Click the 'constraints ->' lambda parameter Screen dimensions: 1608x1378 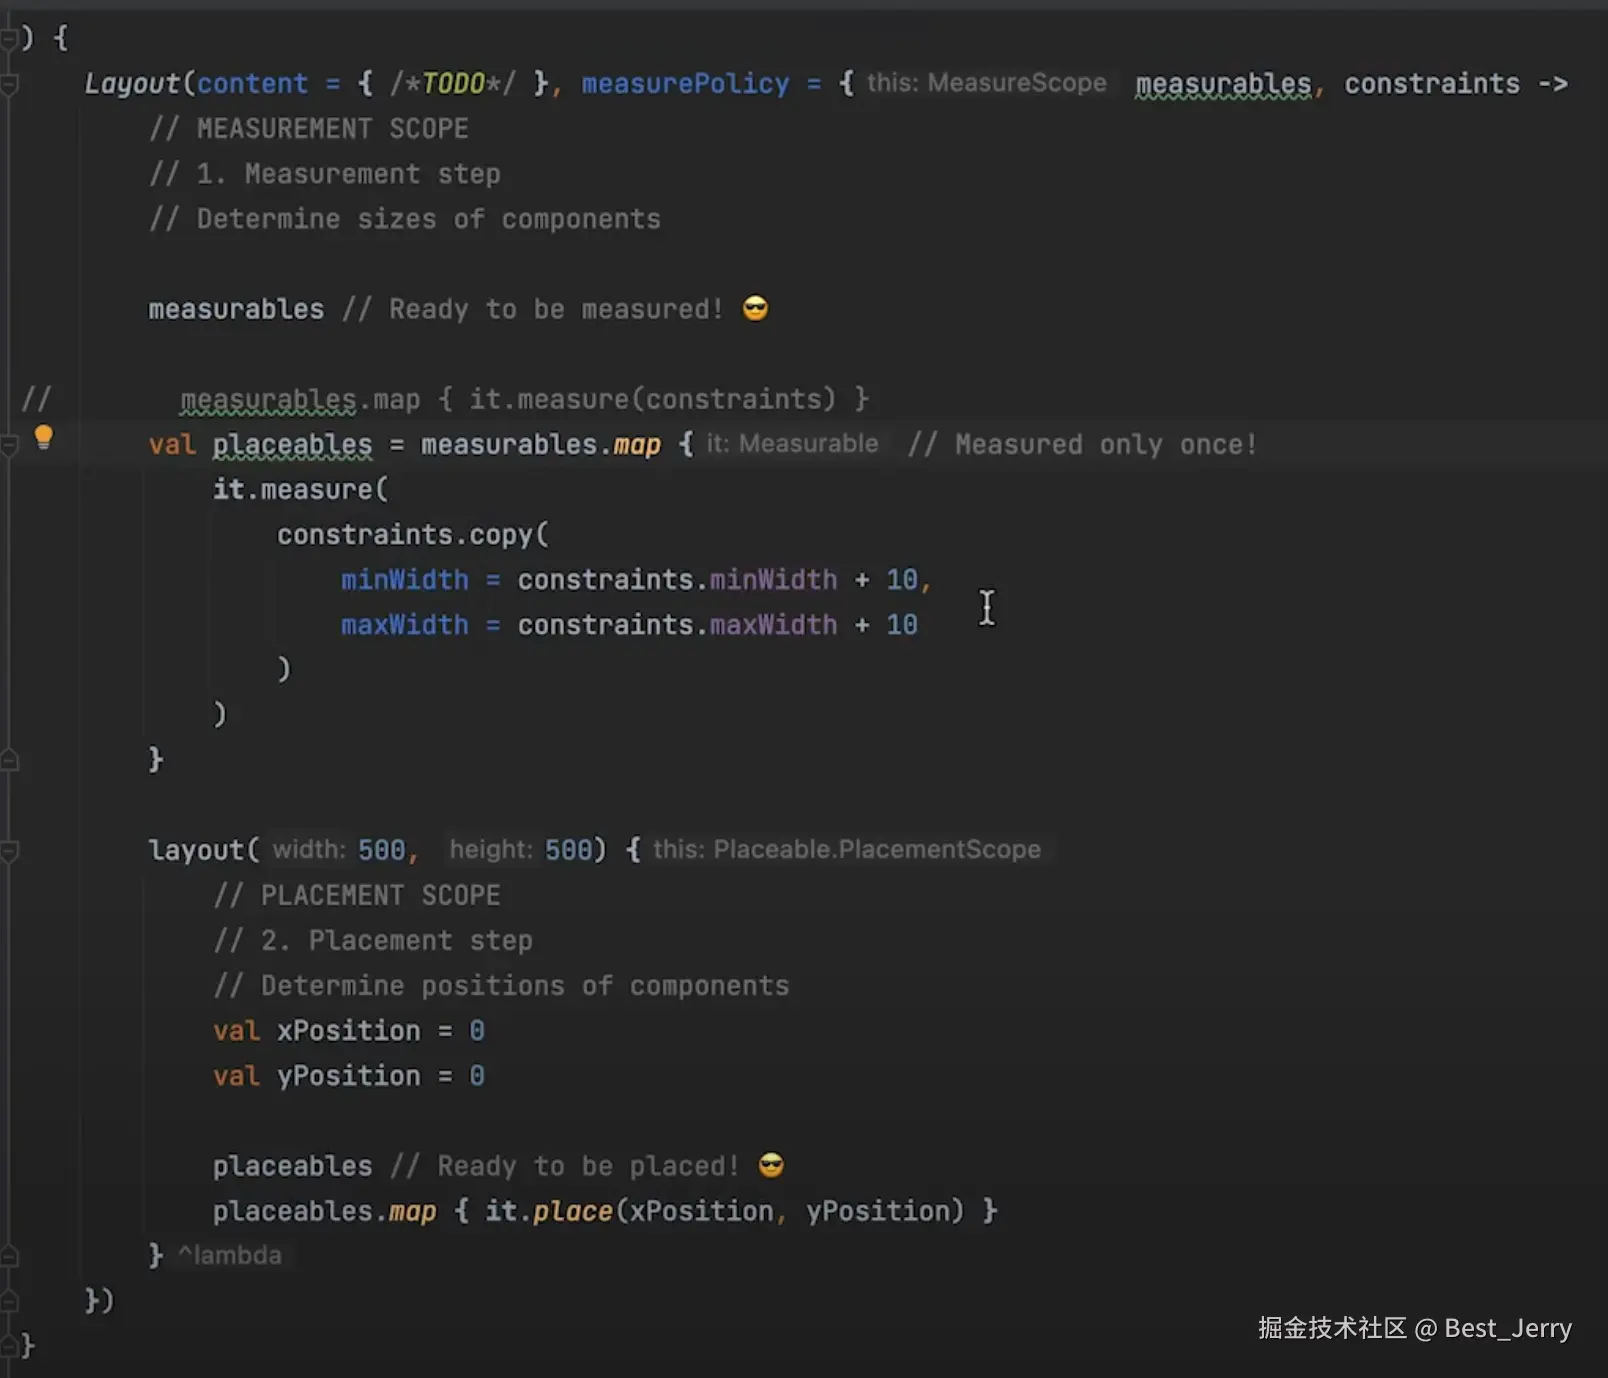coord(1456,84)
